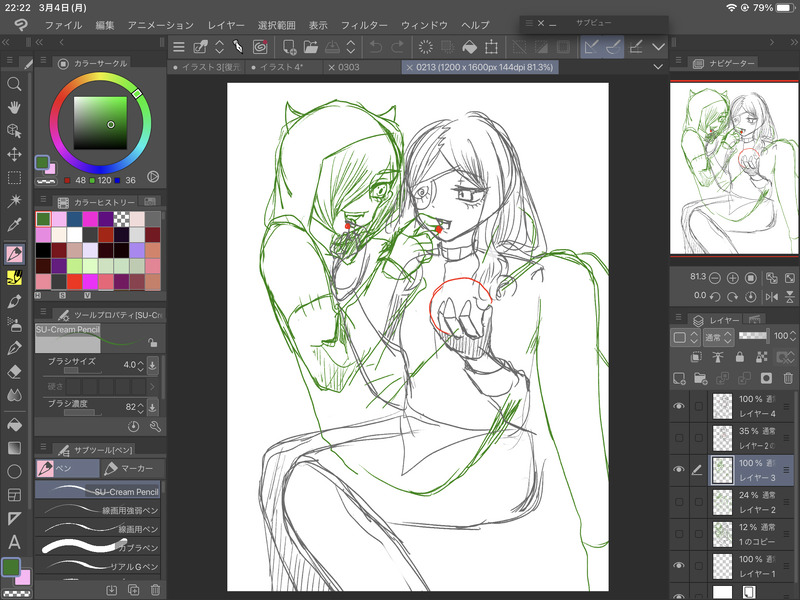Show the 24% レイヤー 2 layer
Viewport: 800px width, 600px height.
click(x=679, y=502)
